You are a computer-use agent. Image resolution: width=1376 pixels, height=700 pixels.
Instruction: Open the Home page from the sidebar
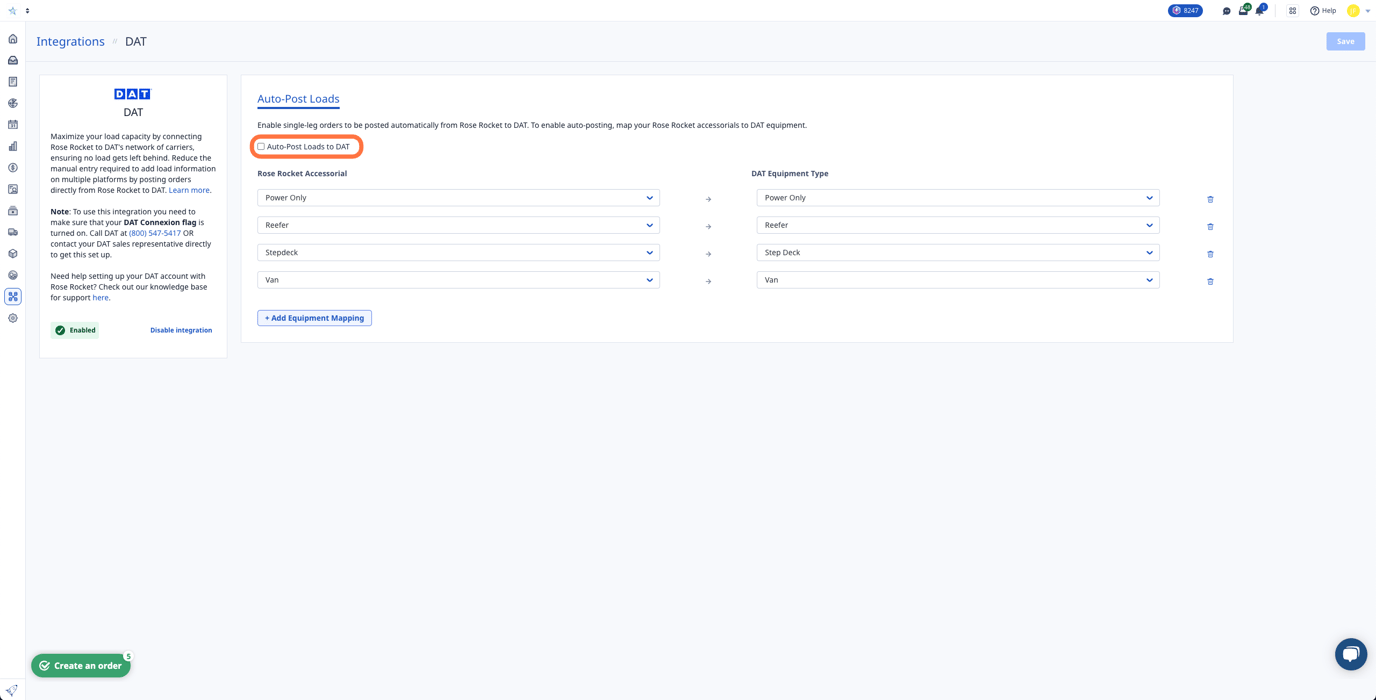coord(12,38)
